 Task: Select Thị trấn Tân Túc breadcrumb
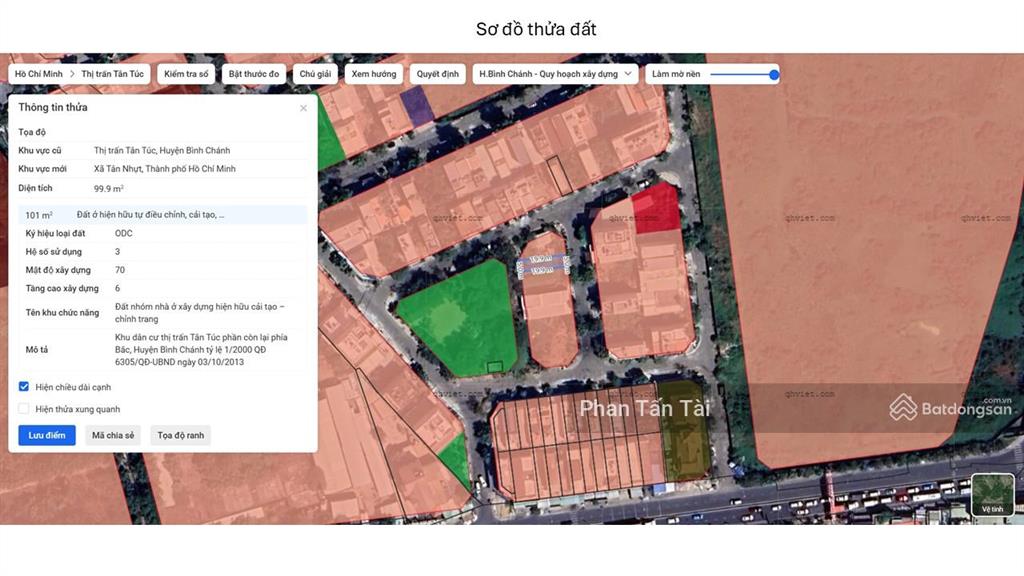(x=112, y=74)
